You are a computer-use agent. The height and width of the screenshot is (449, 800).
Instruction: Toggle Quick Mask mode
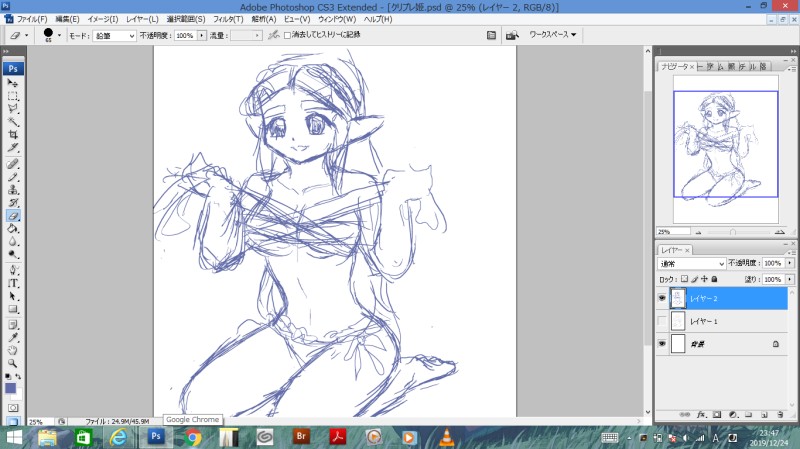coord(13,408)
